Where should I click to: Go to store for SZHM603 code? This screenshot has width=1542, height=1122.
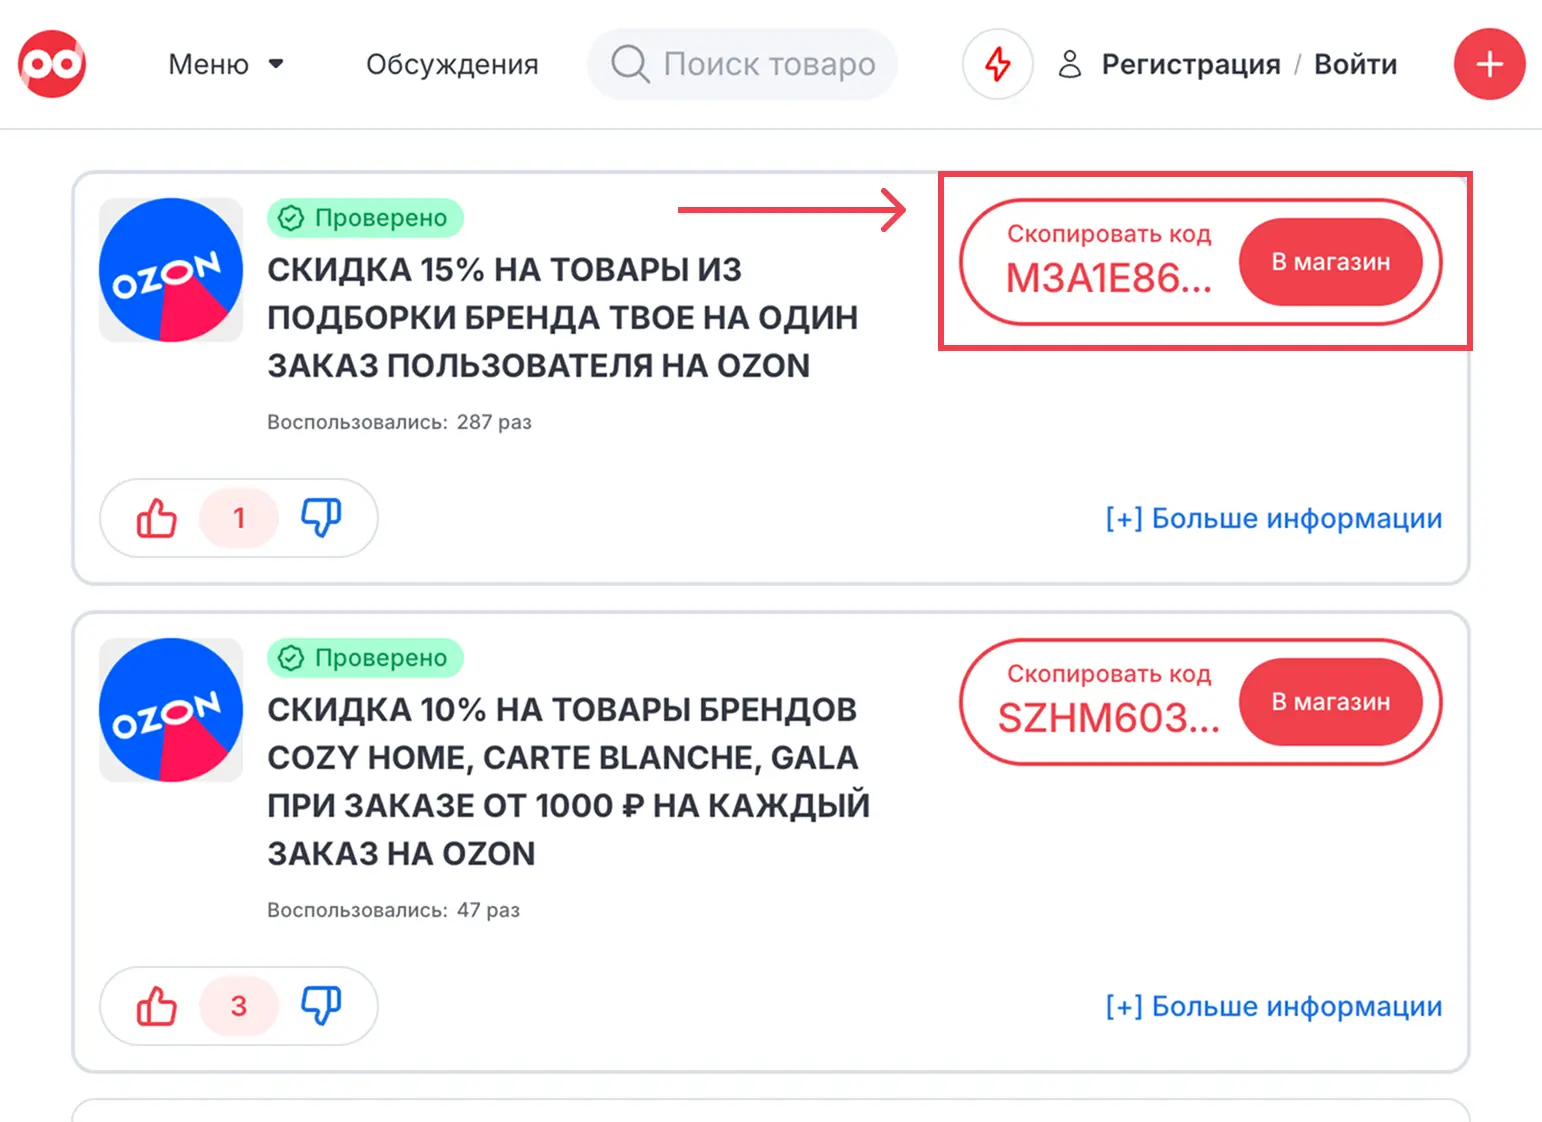pos(1330,702)
